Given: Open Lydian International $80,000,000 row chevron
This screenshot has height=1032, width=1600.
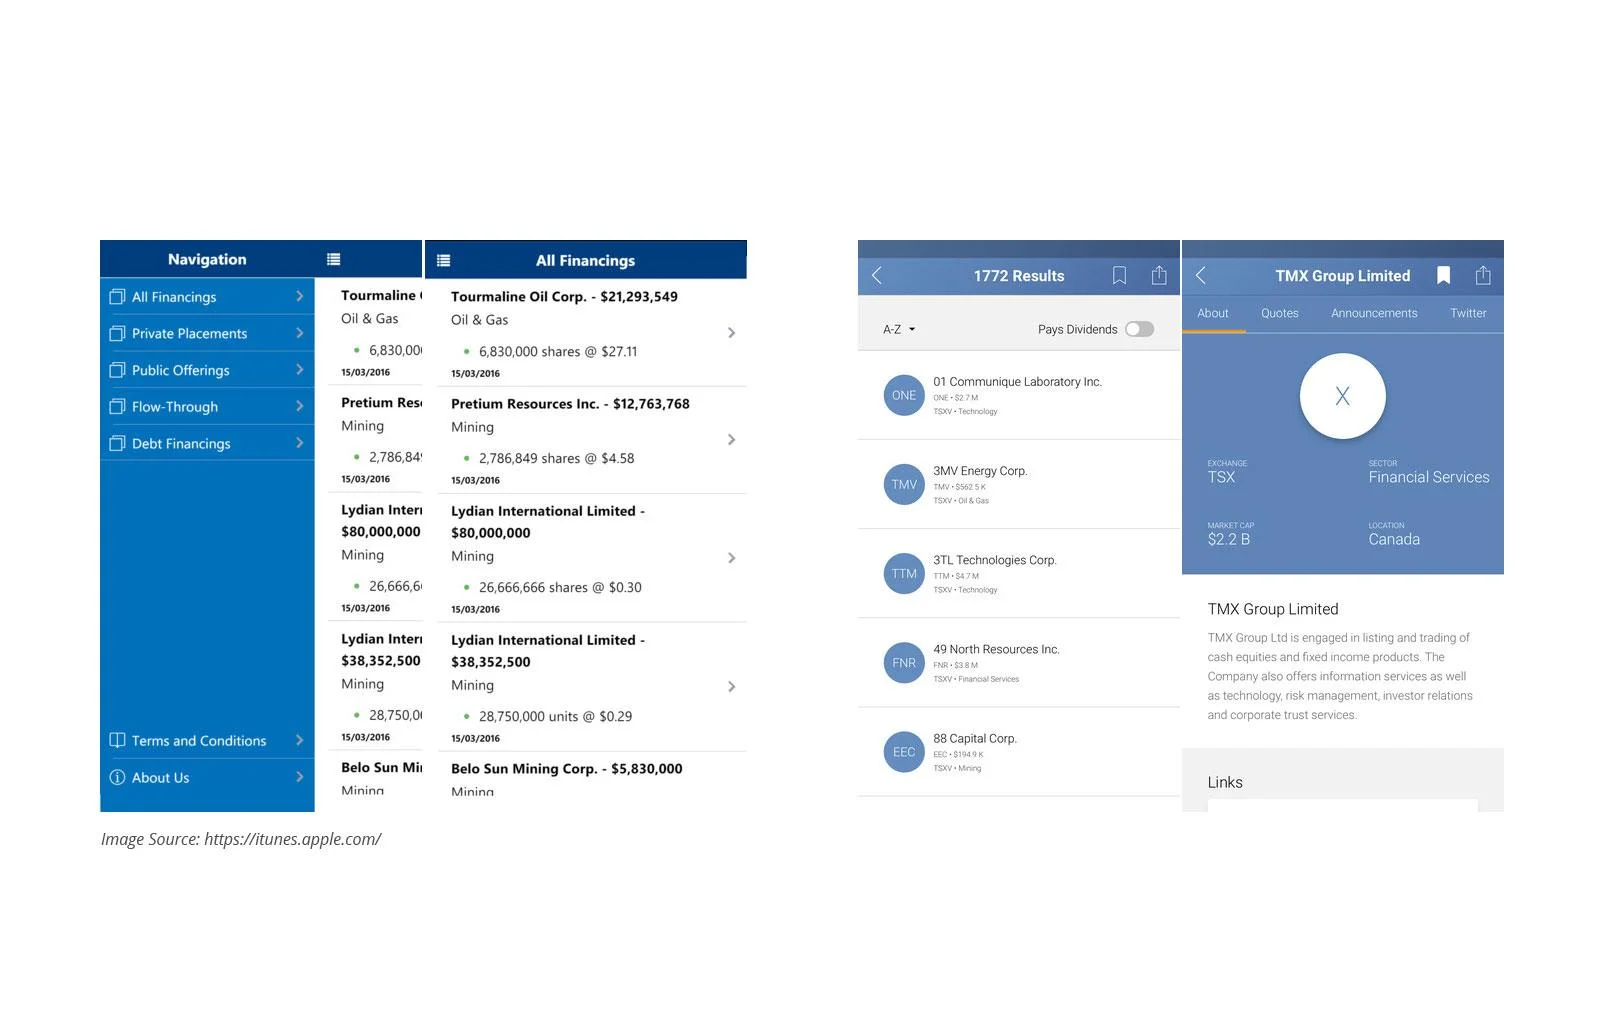Looking at the screenshot, I should click(x=731, y=558).
